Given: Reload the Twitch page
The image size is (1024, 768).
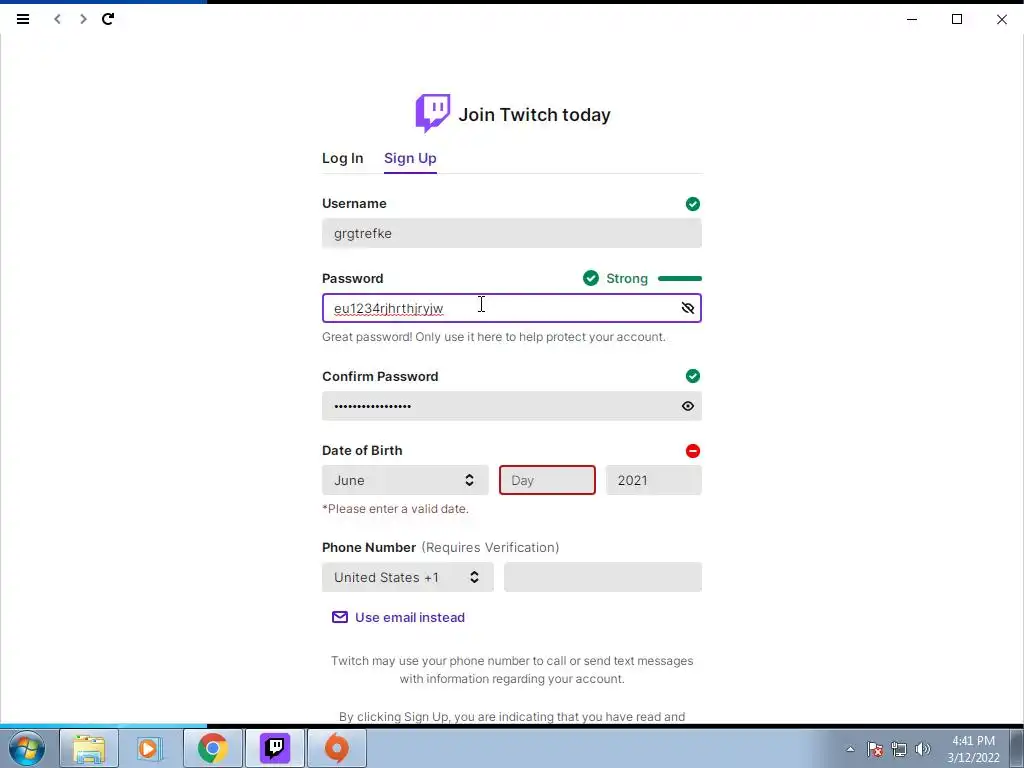Looking at the screenshot, I should tap(108, 19).
